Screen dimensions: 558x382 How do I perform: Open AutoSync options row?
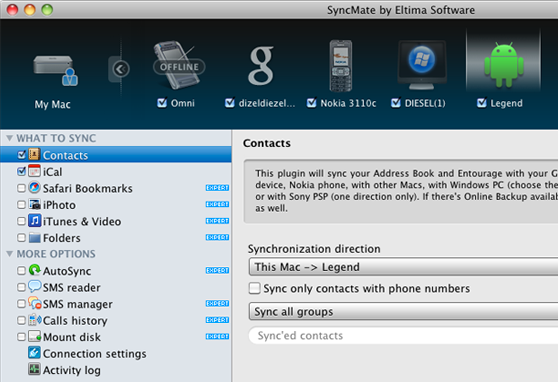[x=116, y=270]
